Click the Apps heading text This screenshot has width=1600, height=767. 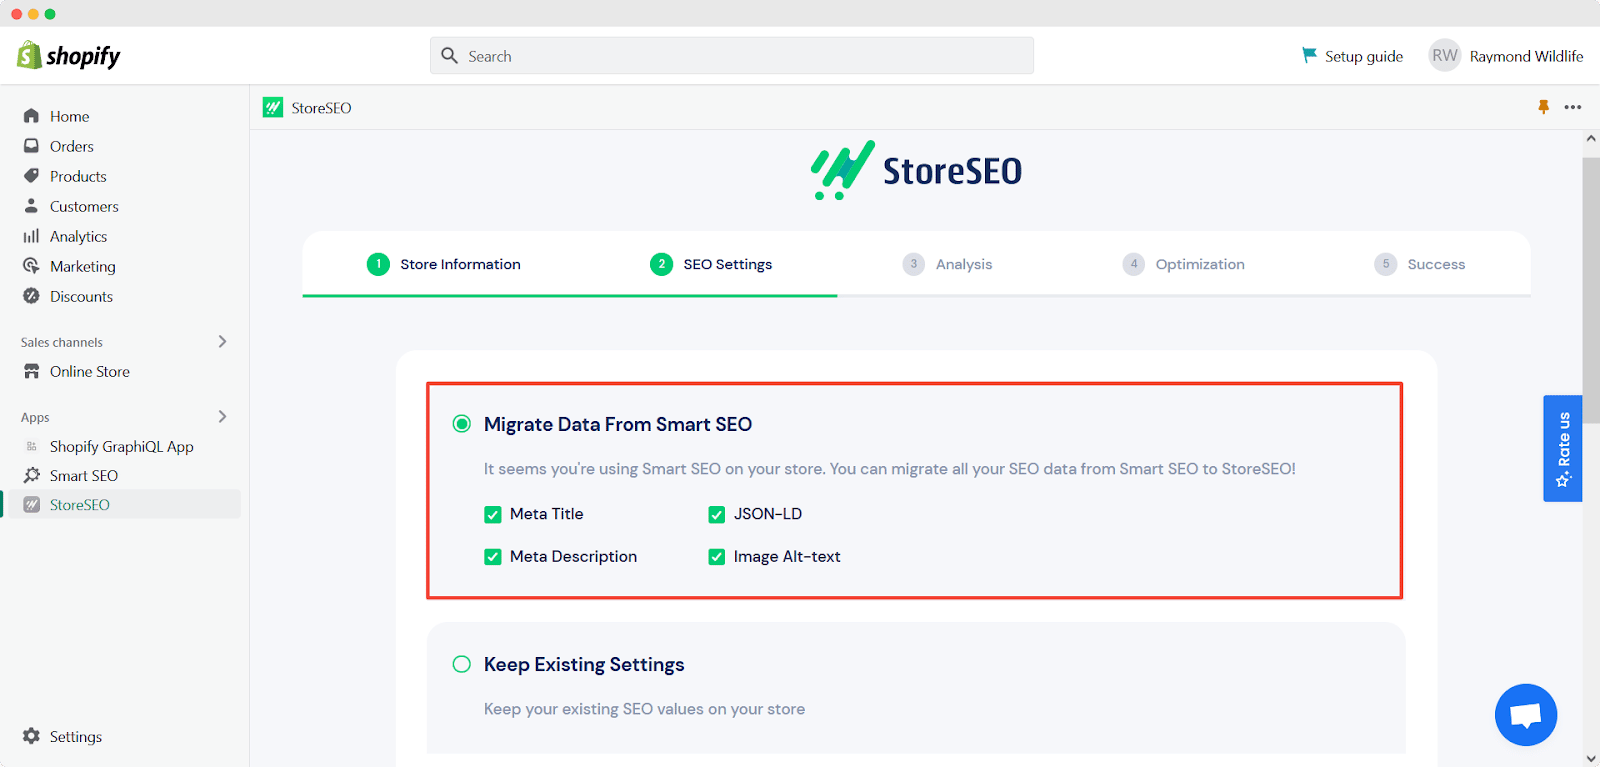click(x=35, y=417)
